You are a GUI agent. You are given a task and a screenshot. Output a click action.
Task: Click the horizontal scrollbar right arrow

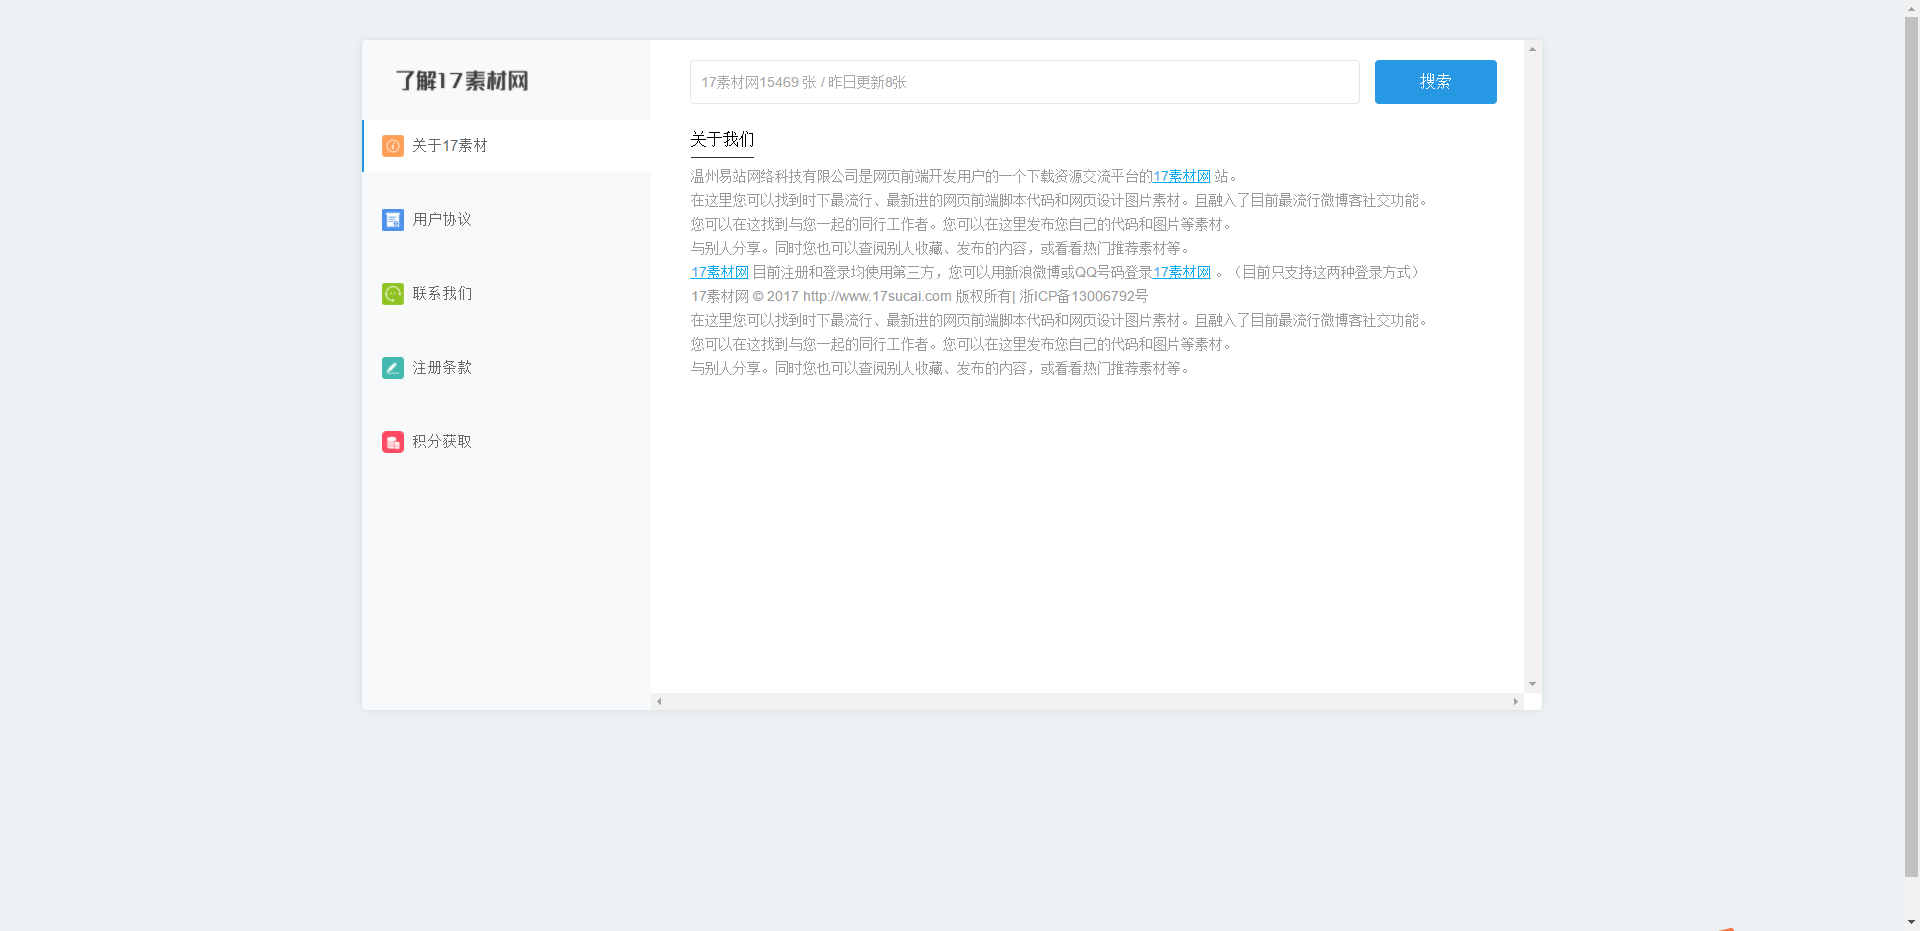[x=1516, y=702]
